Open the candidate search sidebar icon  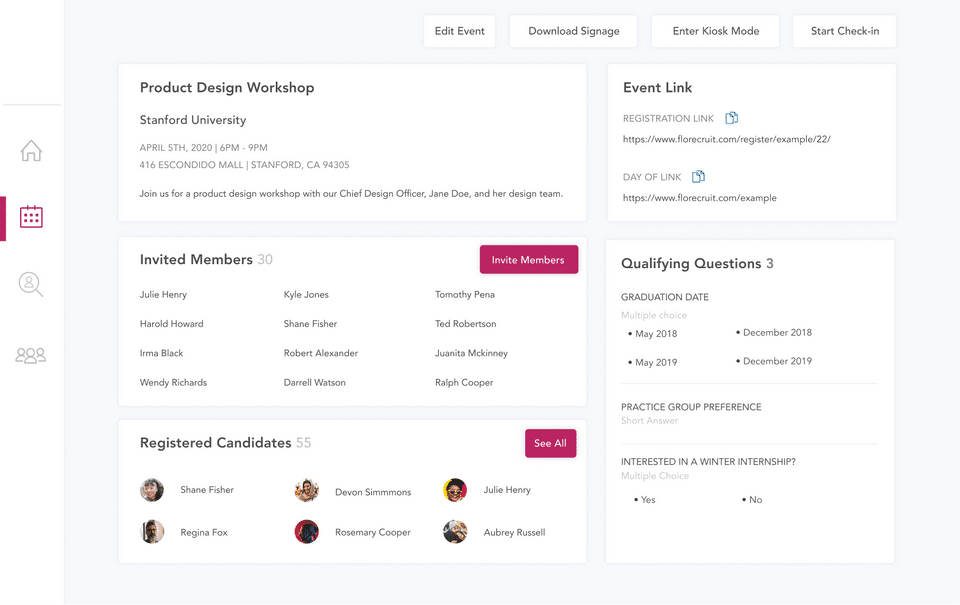[x=31, y=284]
